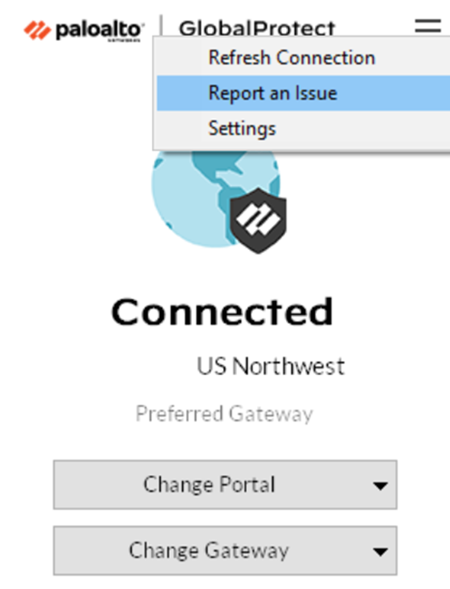The width and height of the screenshot is (450, 589).
Task: Click the Preferred Gateway label
Action: [x=224, y=414]
